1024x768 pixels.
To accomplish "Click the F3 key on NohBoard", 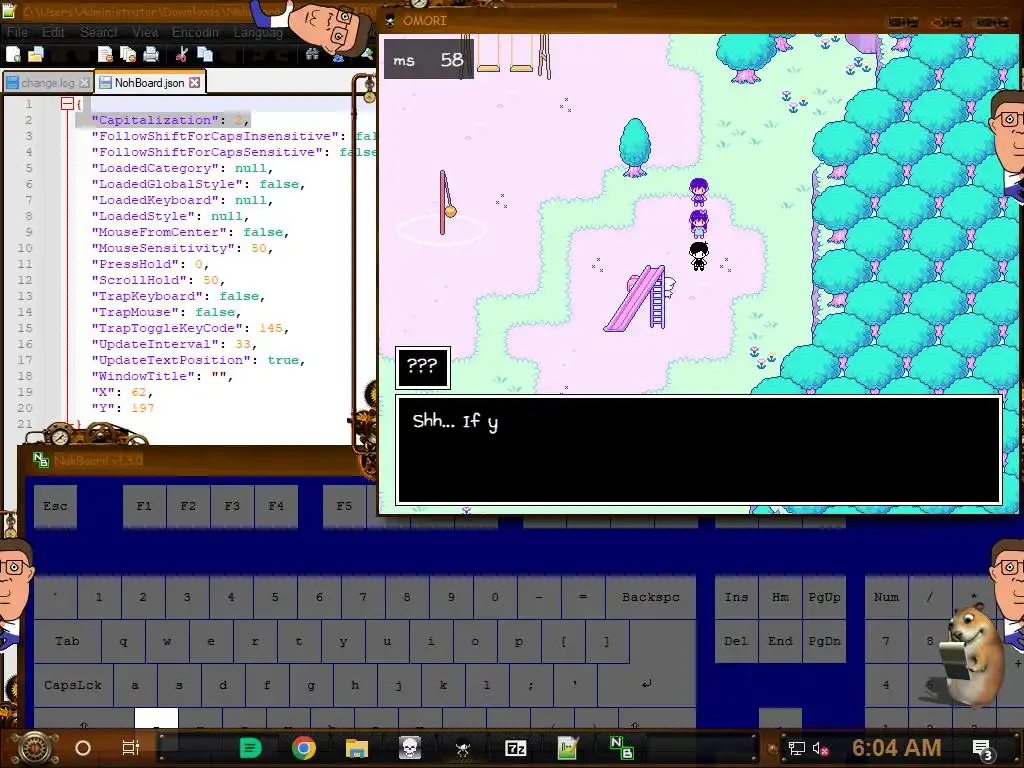I will point(232,506).
